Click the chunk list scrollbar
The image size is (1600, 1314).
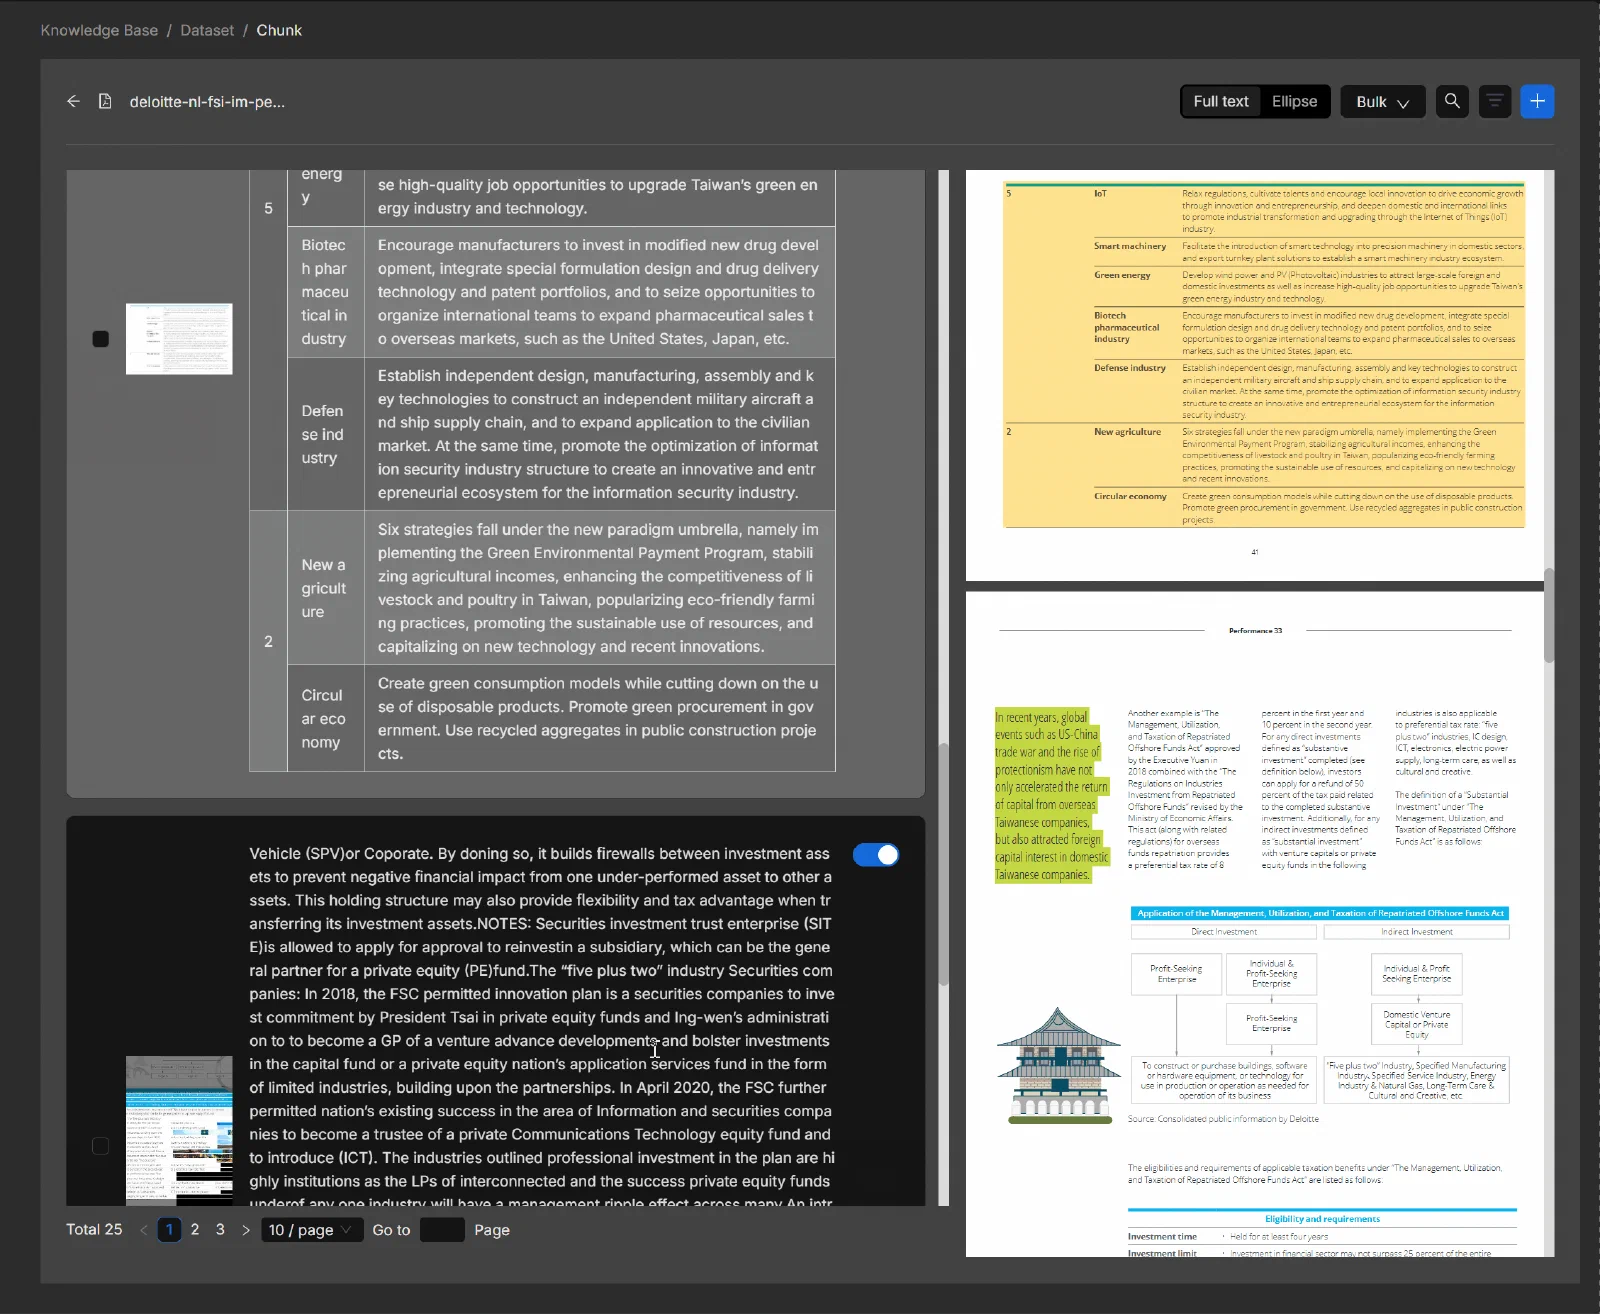[943, 865]
